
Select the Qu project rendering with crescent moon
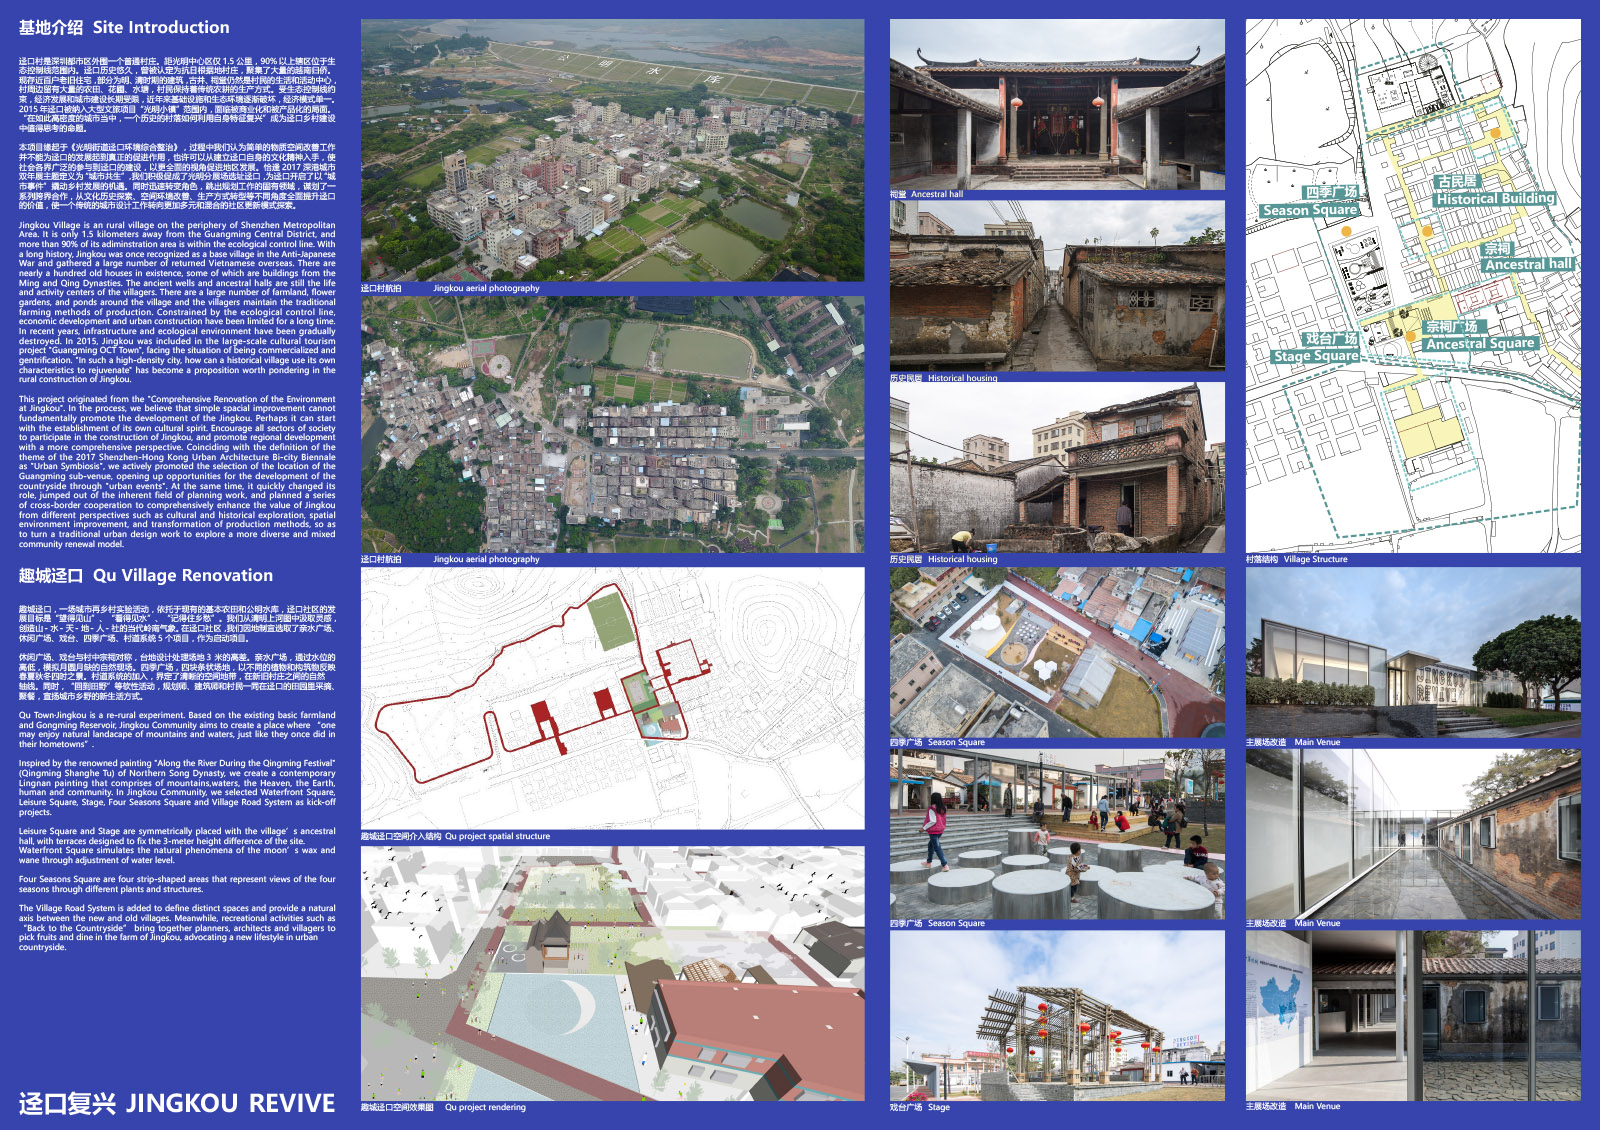tap(612, 973)
